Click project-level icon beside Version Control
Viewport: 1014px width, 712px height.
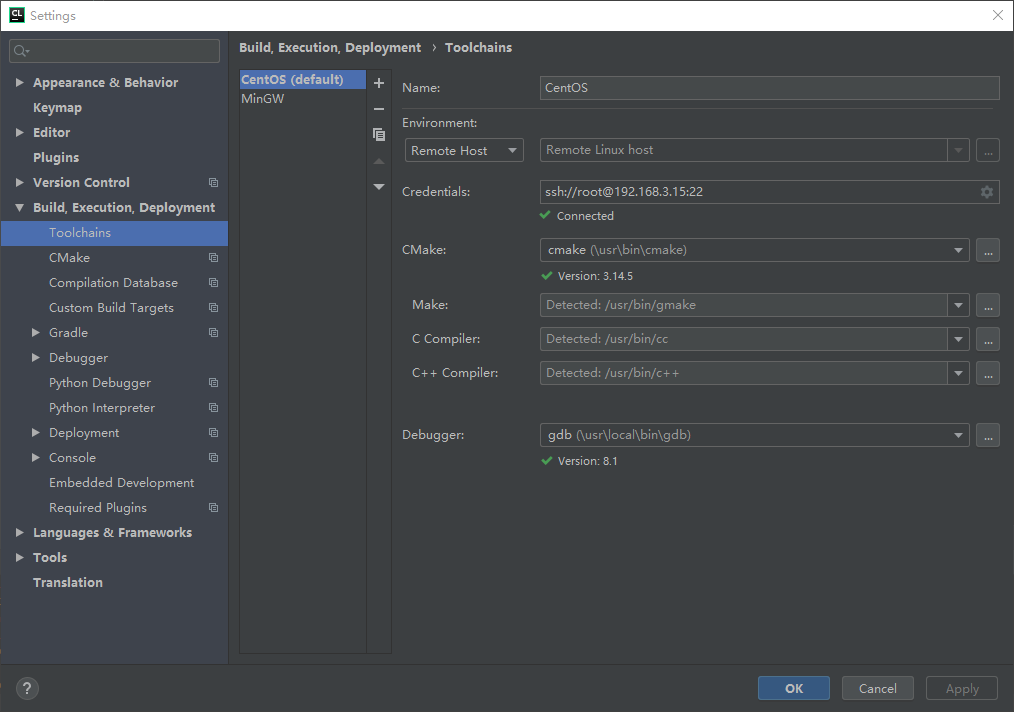pyautogui.click(x=213, y=182)
